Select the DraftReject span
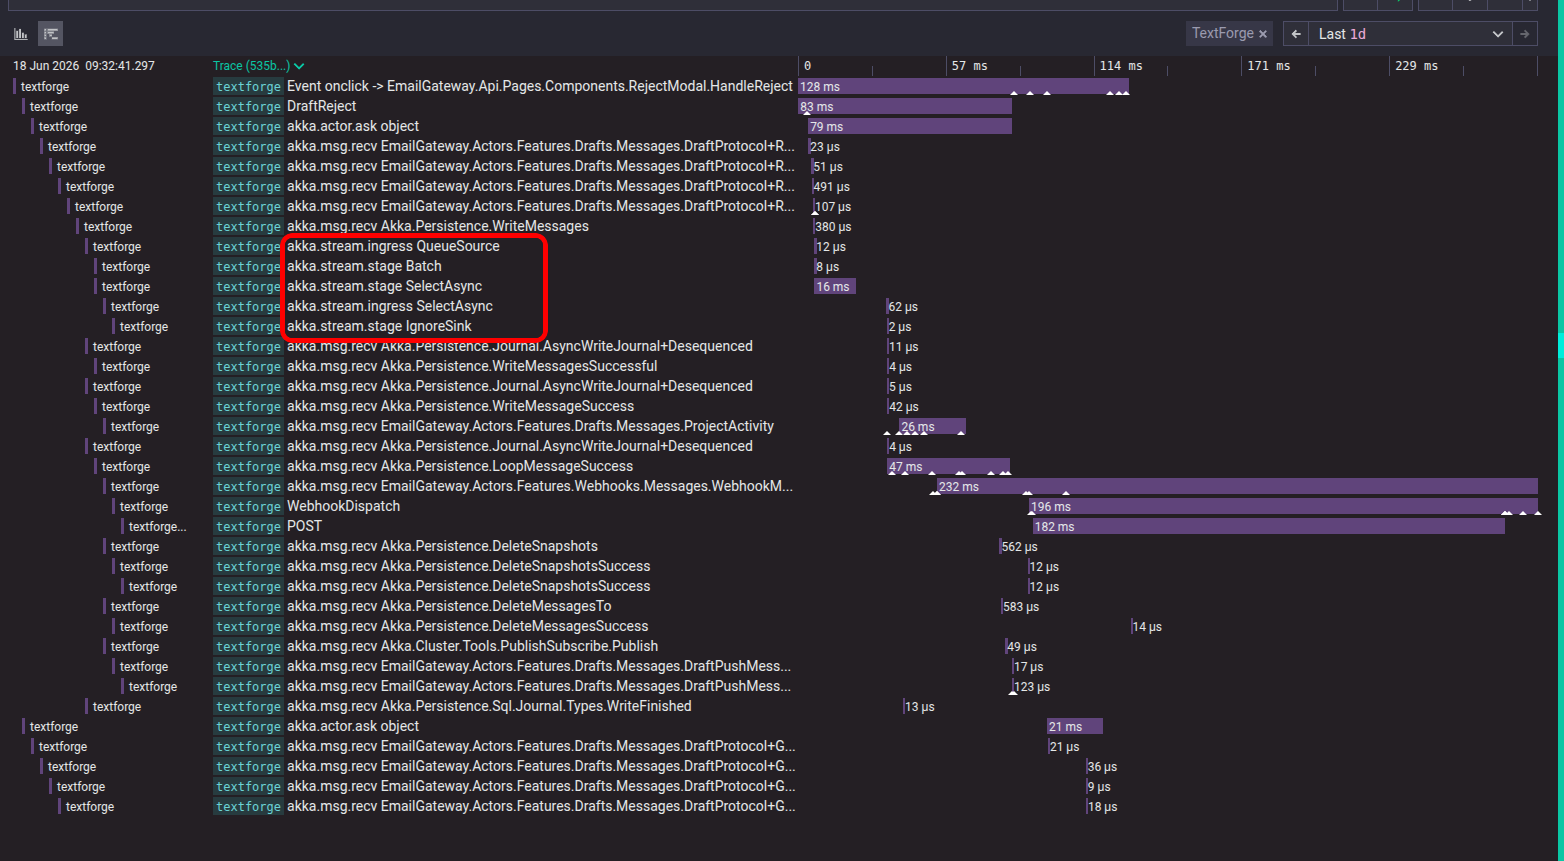The height and width of the screenshot is (861, 1564). (x=322, y=107)
